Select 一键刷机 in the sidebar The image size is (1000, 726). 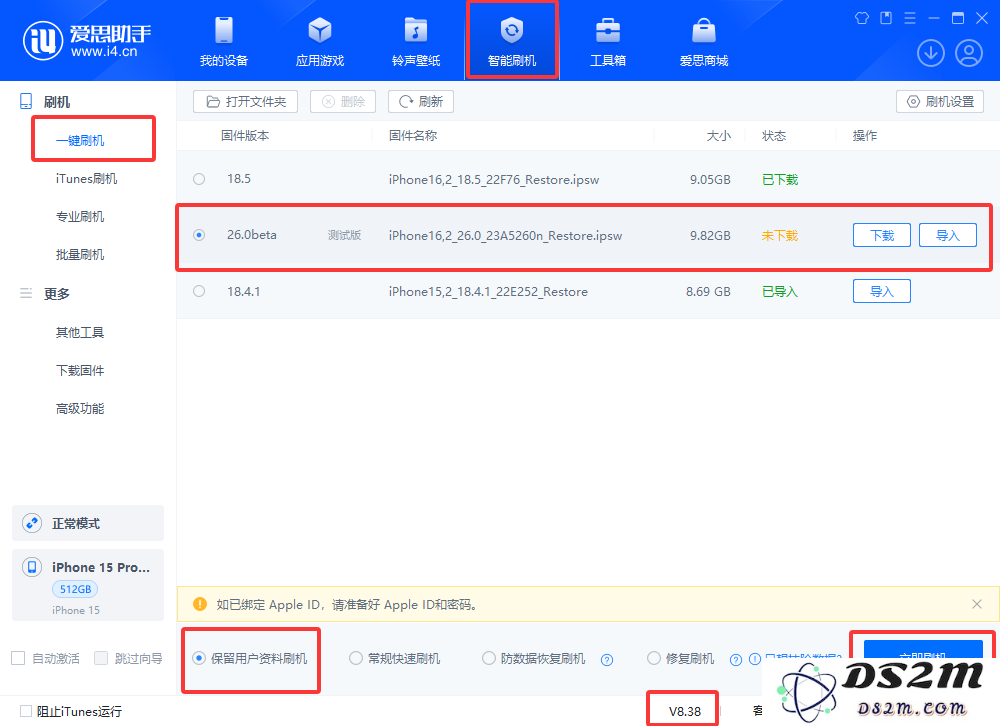[80, 140]
